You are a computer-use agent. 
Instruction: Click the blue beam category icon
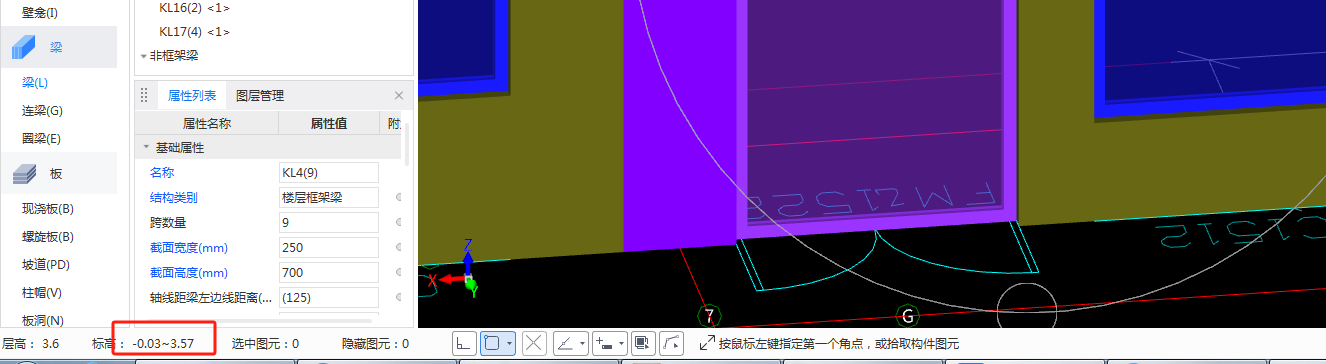click(x=24, y=47)
